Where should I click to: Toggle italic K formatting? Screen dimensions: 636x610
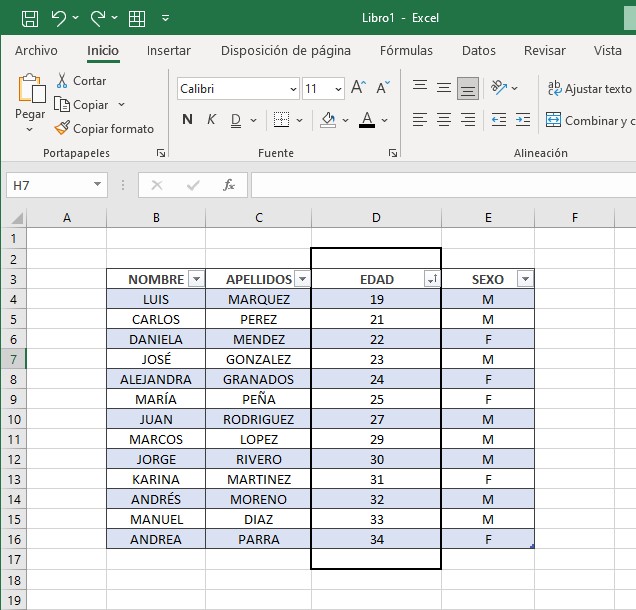click(211, 120)
